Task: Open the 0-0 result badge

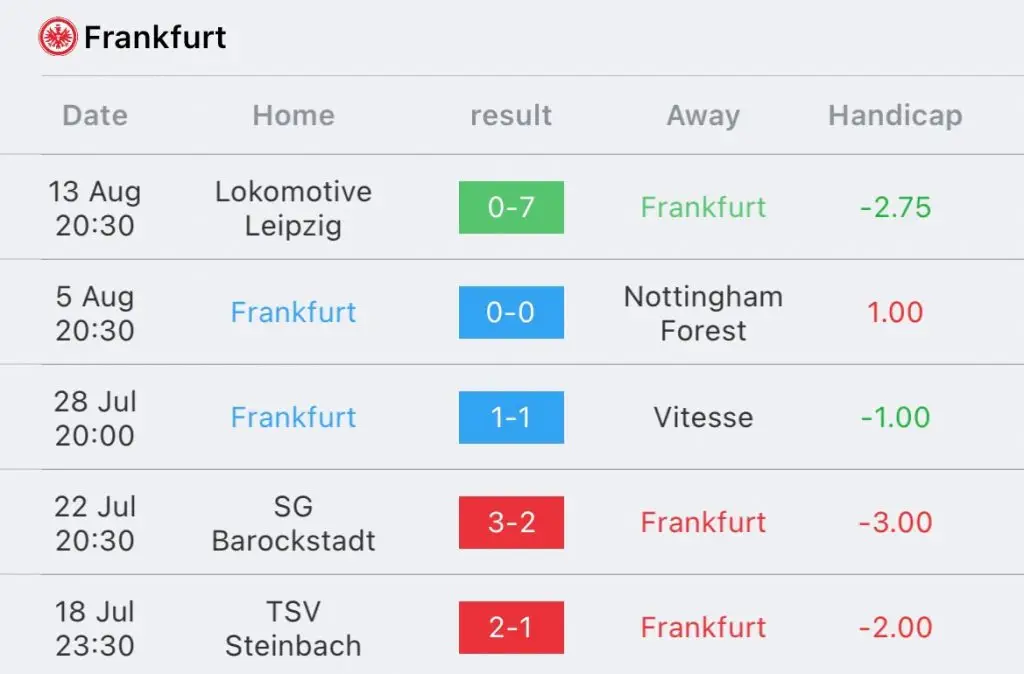Action: (x=511, y=312)
